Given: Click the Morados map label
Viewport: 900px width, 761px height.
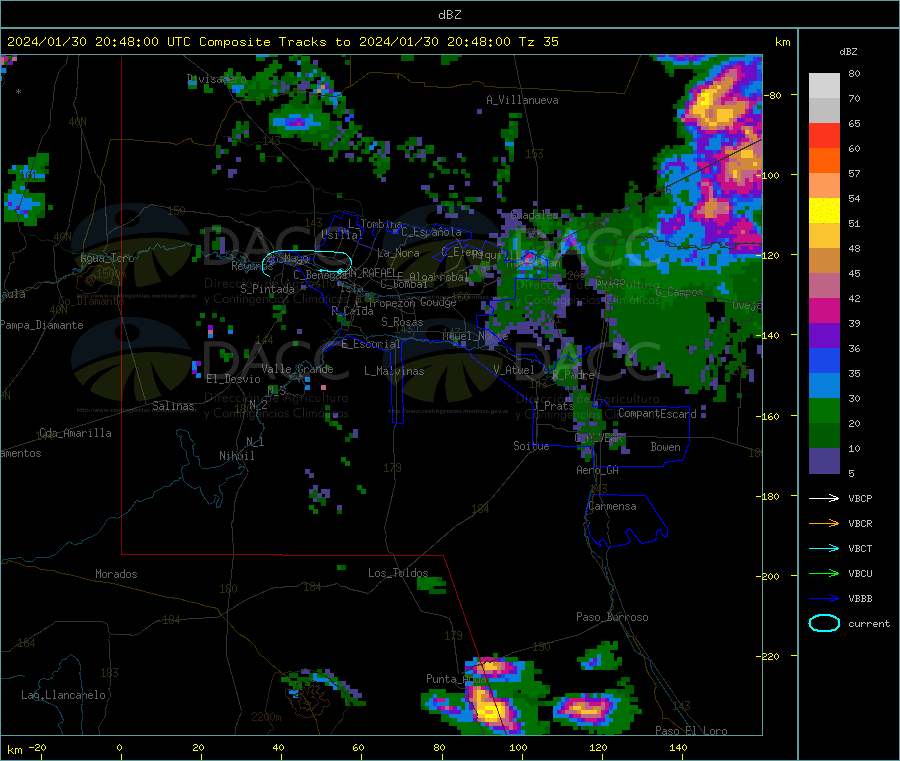Looking at the screenshot, I should point(116,574).
